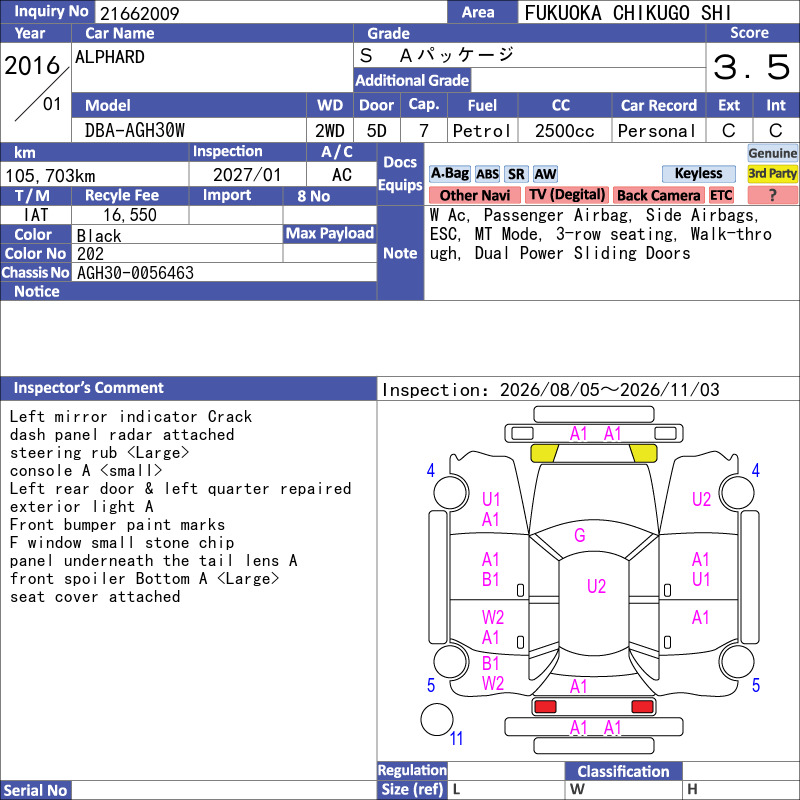
Task: Click the A-Bag equipment badge
Action: coord(449,174)
